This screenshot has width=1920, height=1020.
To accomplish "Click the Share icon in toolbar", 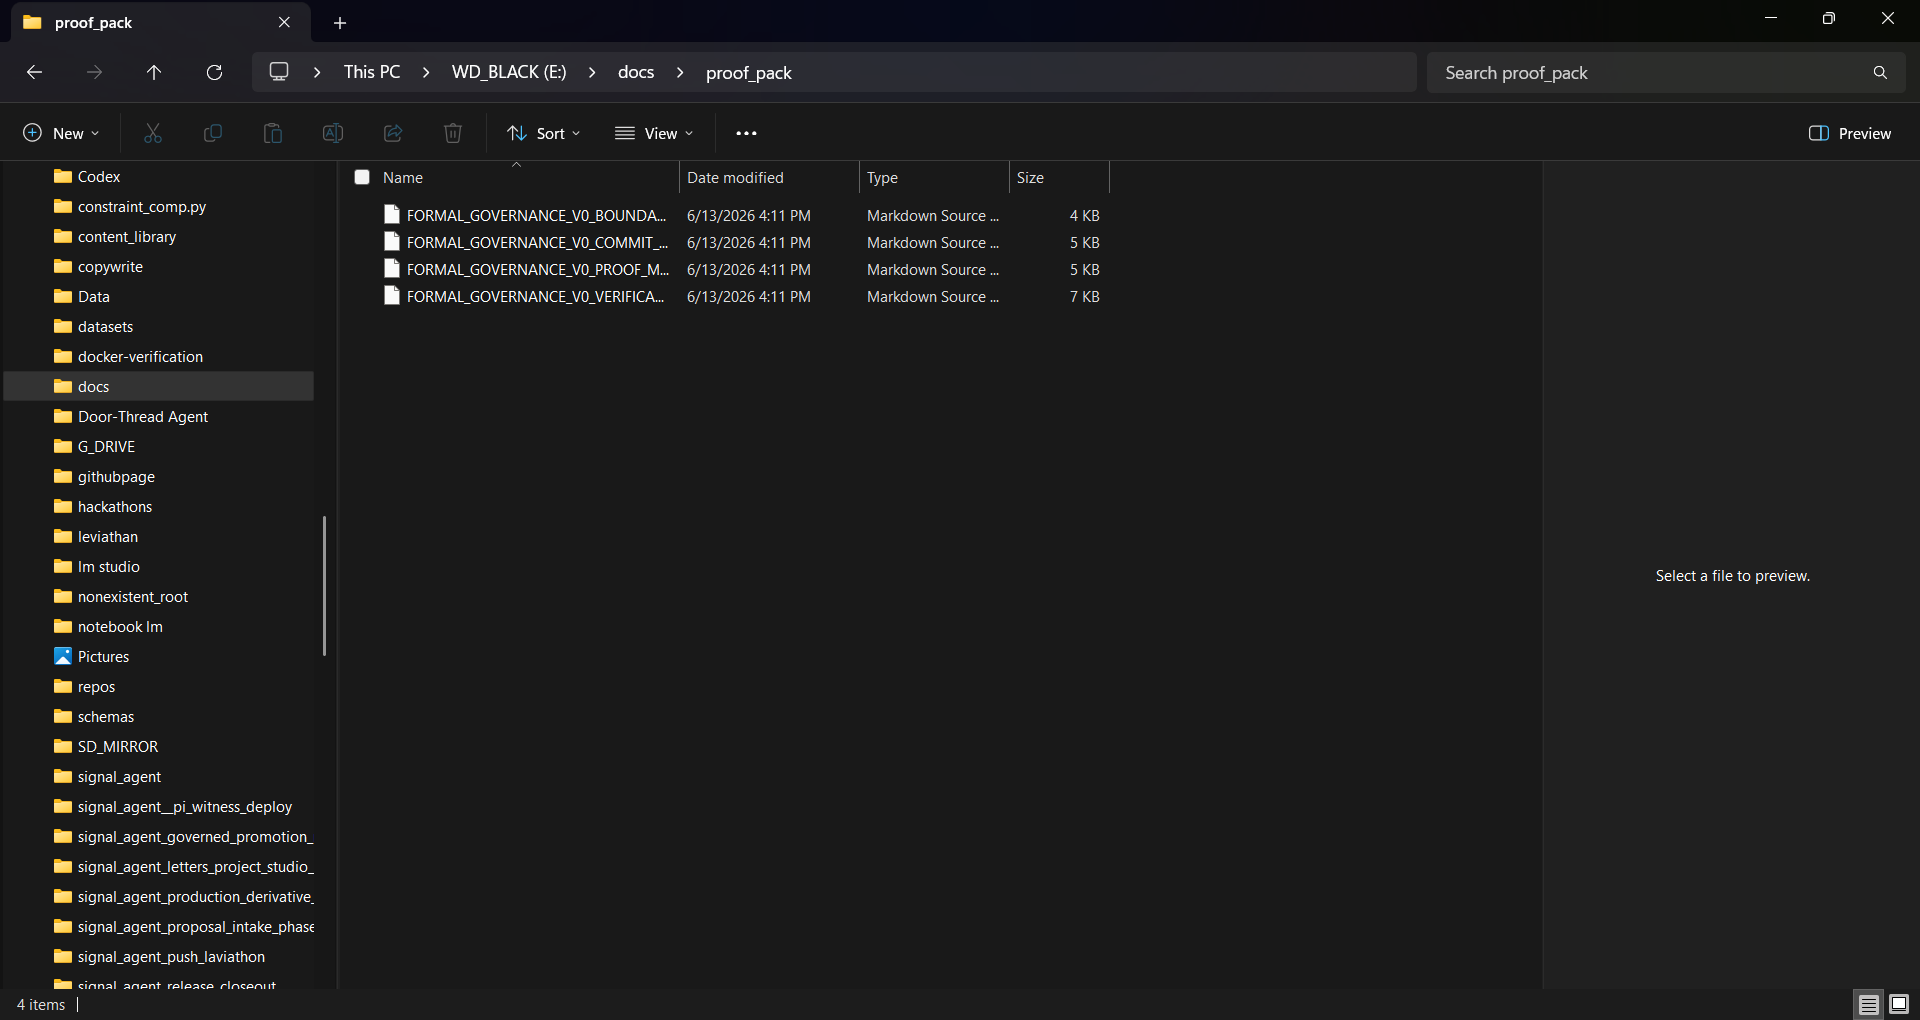I will (x=393, y=133).
